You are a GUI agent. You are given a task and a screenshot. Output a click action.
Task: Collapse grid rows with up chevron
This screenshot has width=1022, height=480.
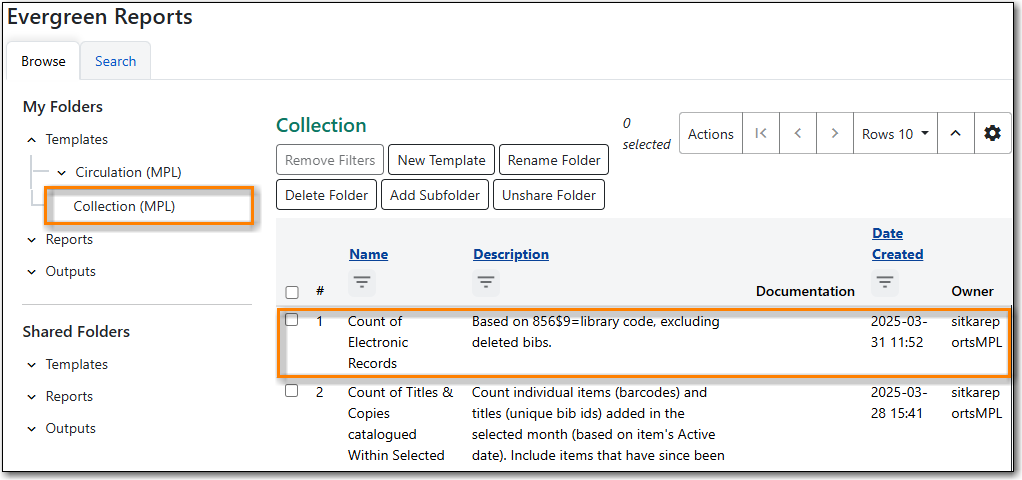(955, 133)
